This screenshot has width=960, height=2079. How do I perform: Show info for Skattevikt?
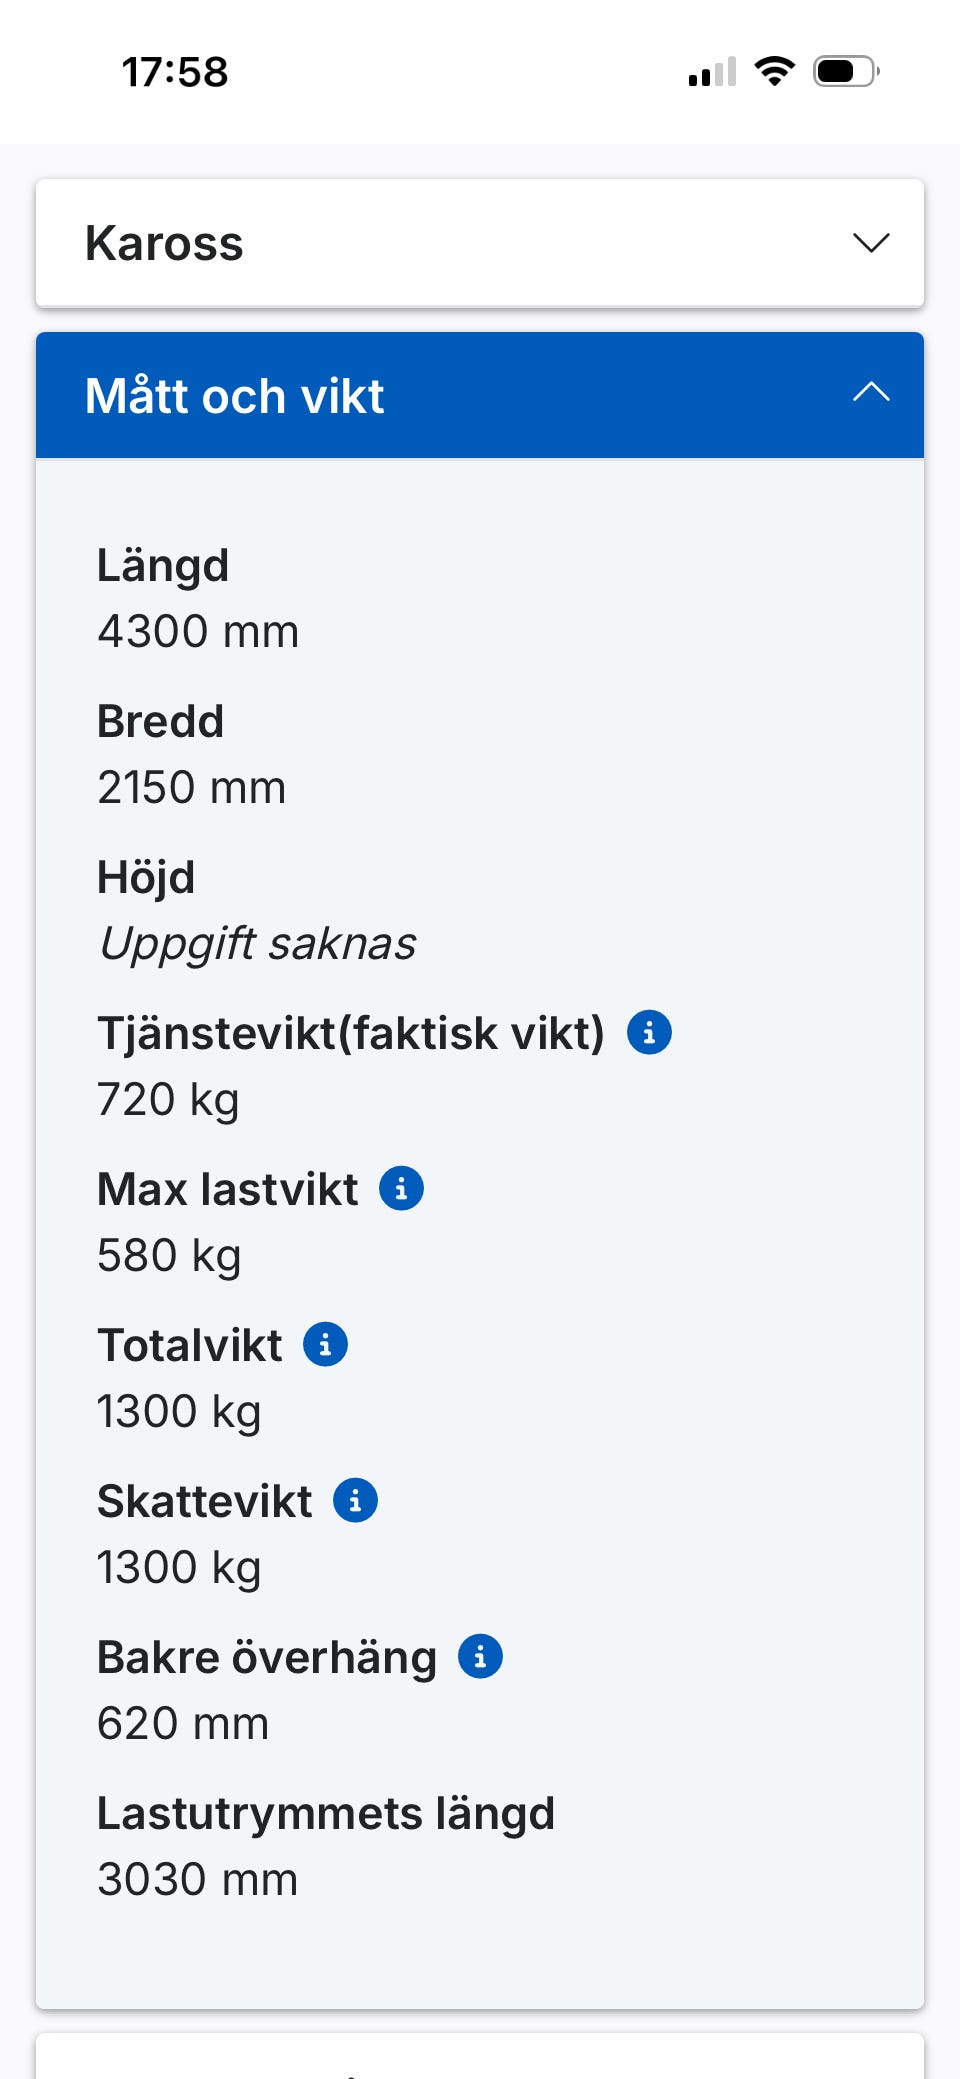tap(355, 1500)
